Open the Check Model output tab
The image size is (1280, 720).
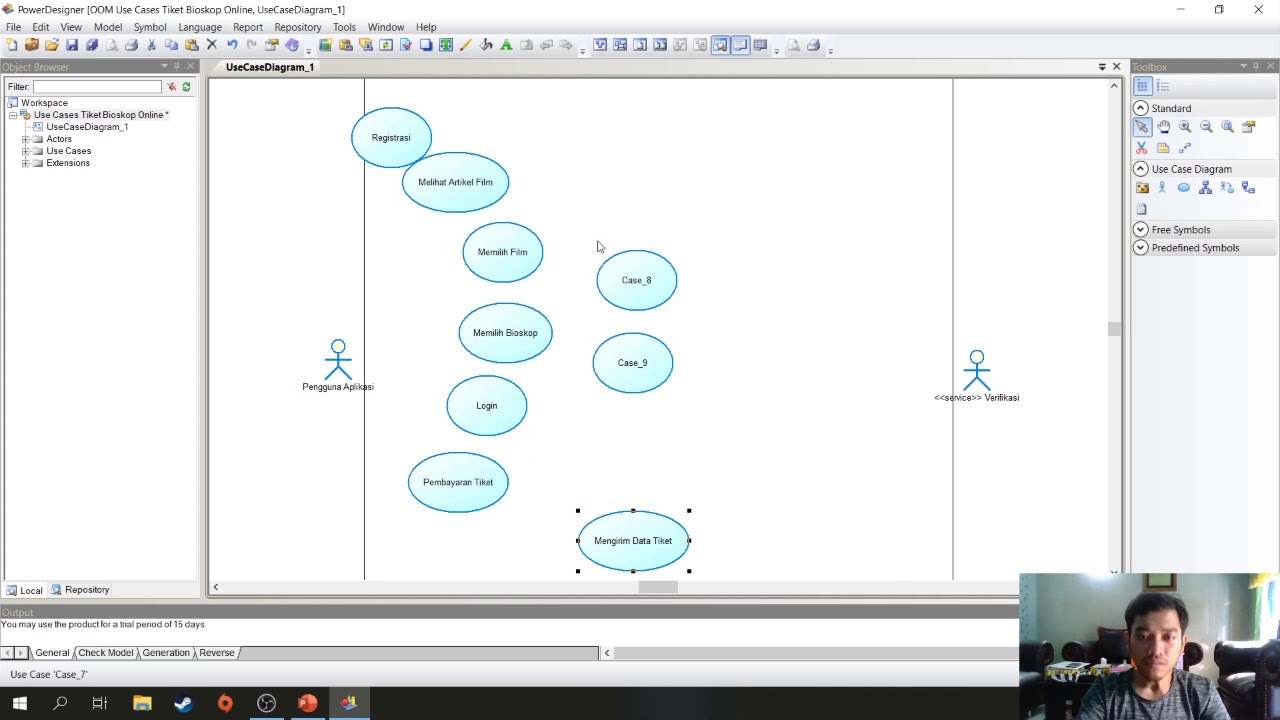(x=106, y=653)
